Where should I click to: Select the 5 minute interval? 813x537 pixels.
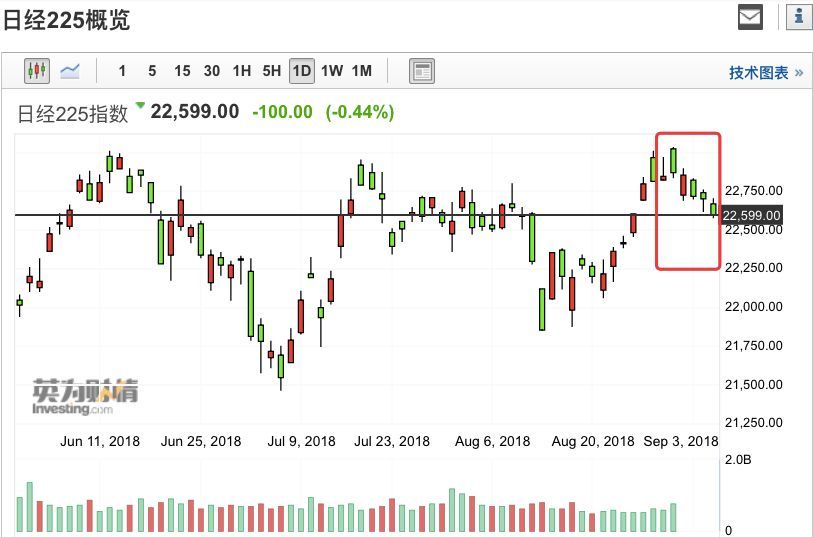point(152,71)
